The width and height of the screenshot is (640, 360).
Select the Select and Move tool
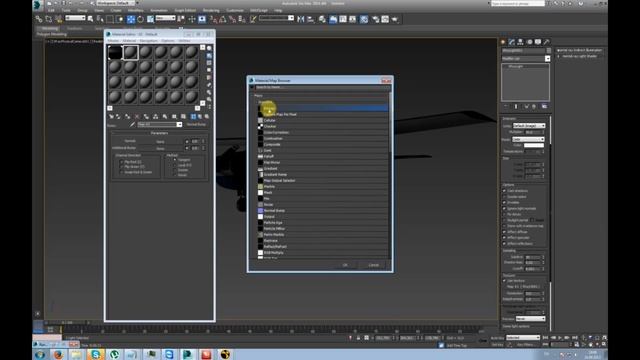click(x=131, y=19)
